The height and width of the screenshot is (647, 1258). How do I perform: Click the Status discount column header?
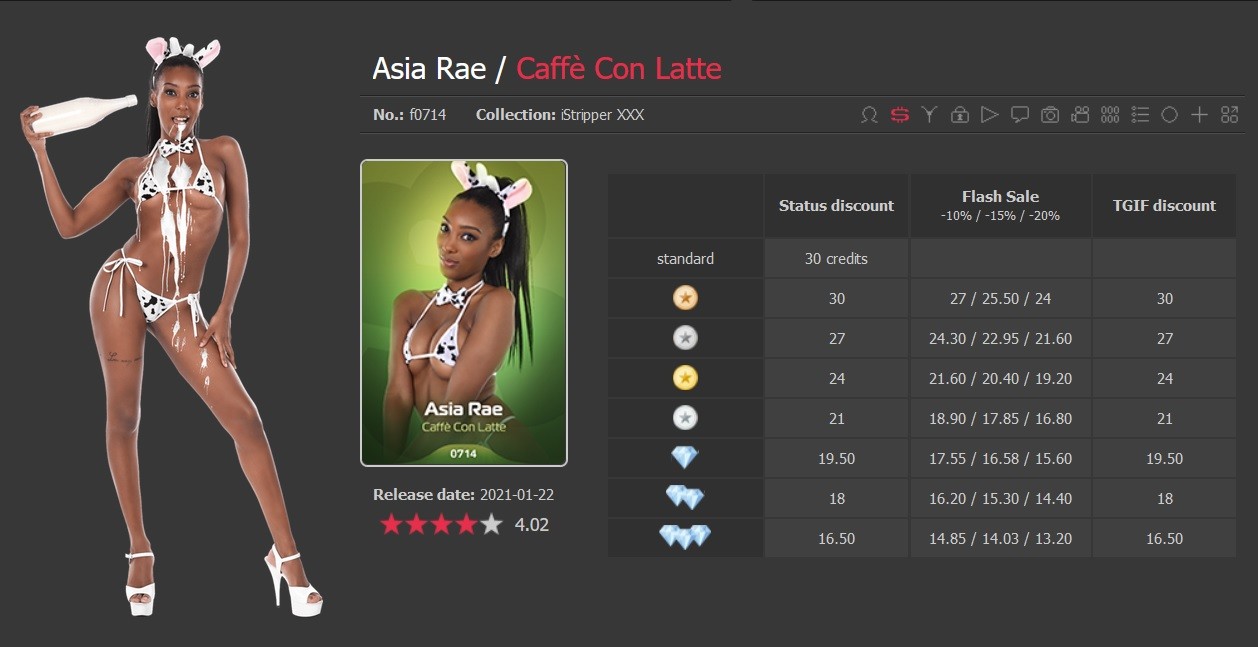[837, 206]
